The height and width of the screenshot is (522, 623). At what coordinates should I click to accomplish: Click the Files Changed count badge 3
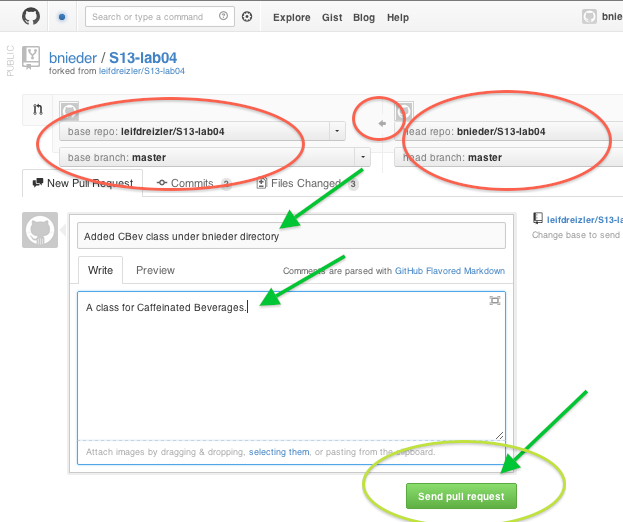pyautogui.click(x=353, y=184)
